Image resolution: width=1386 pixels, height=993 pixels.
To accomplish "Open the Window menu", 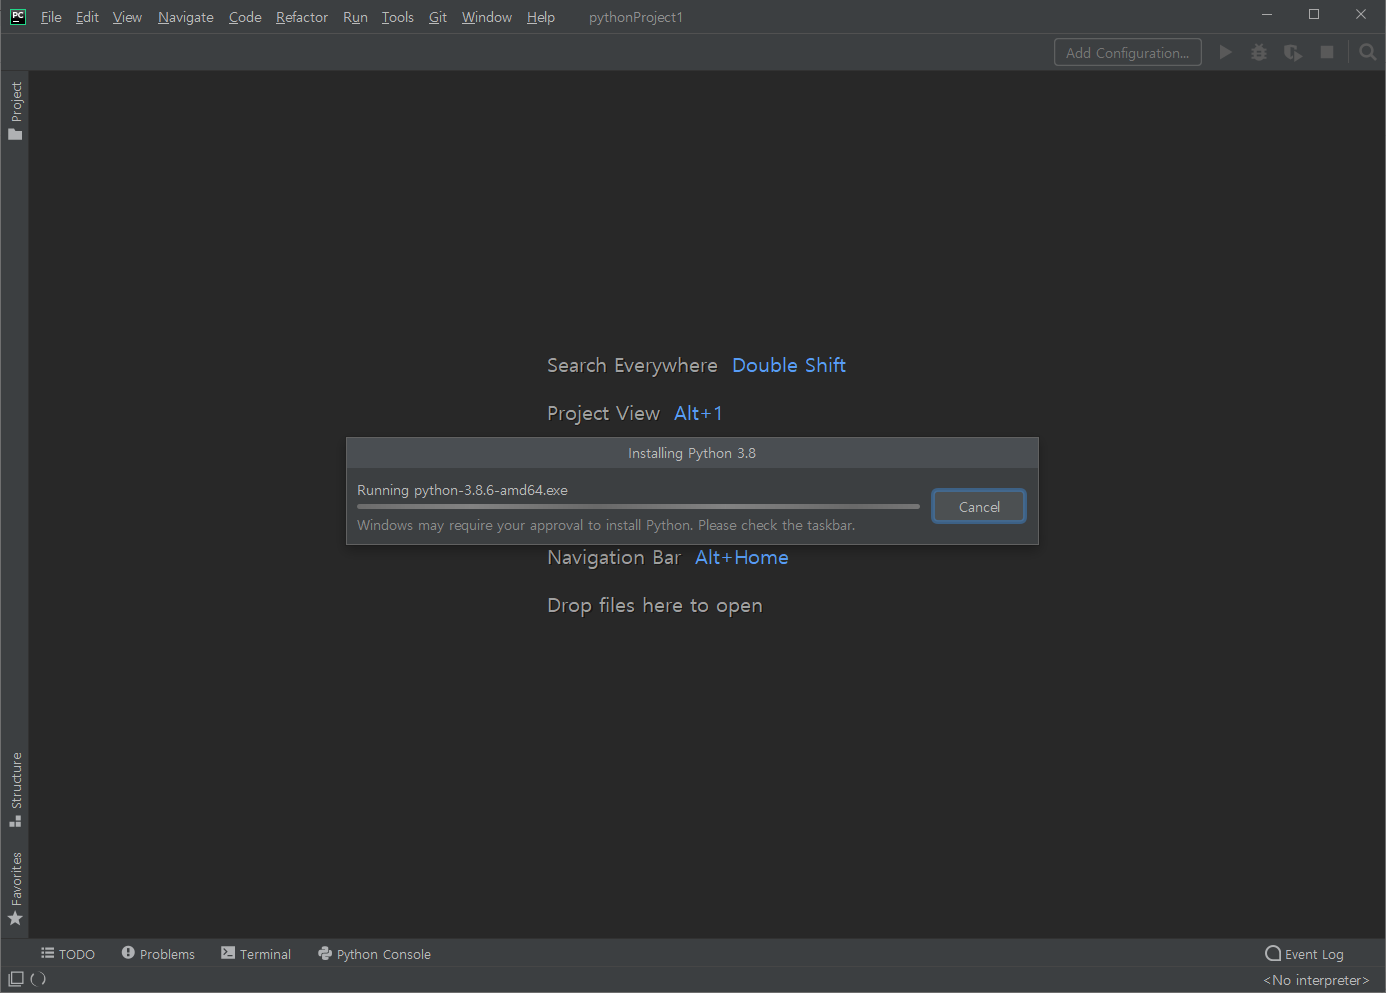I will click(487, 17).
